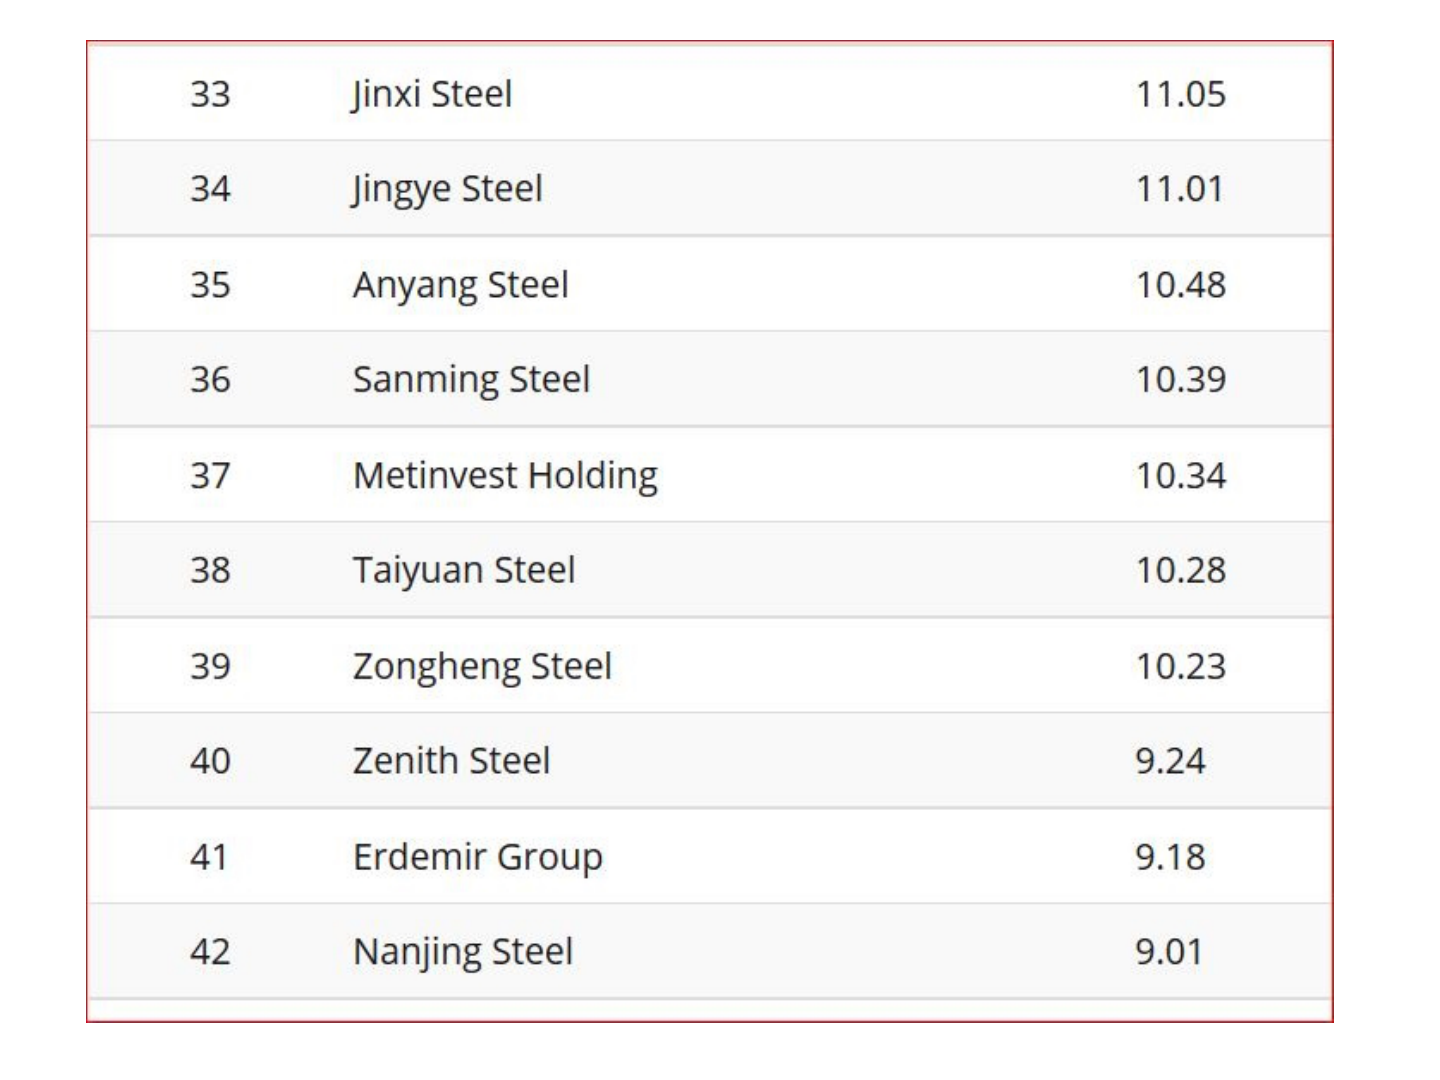This screenshot has width=1440, height=1080.
Task: Click rank number 41
Action: tap(209, 857)
